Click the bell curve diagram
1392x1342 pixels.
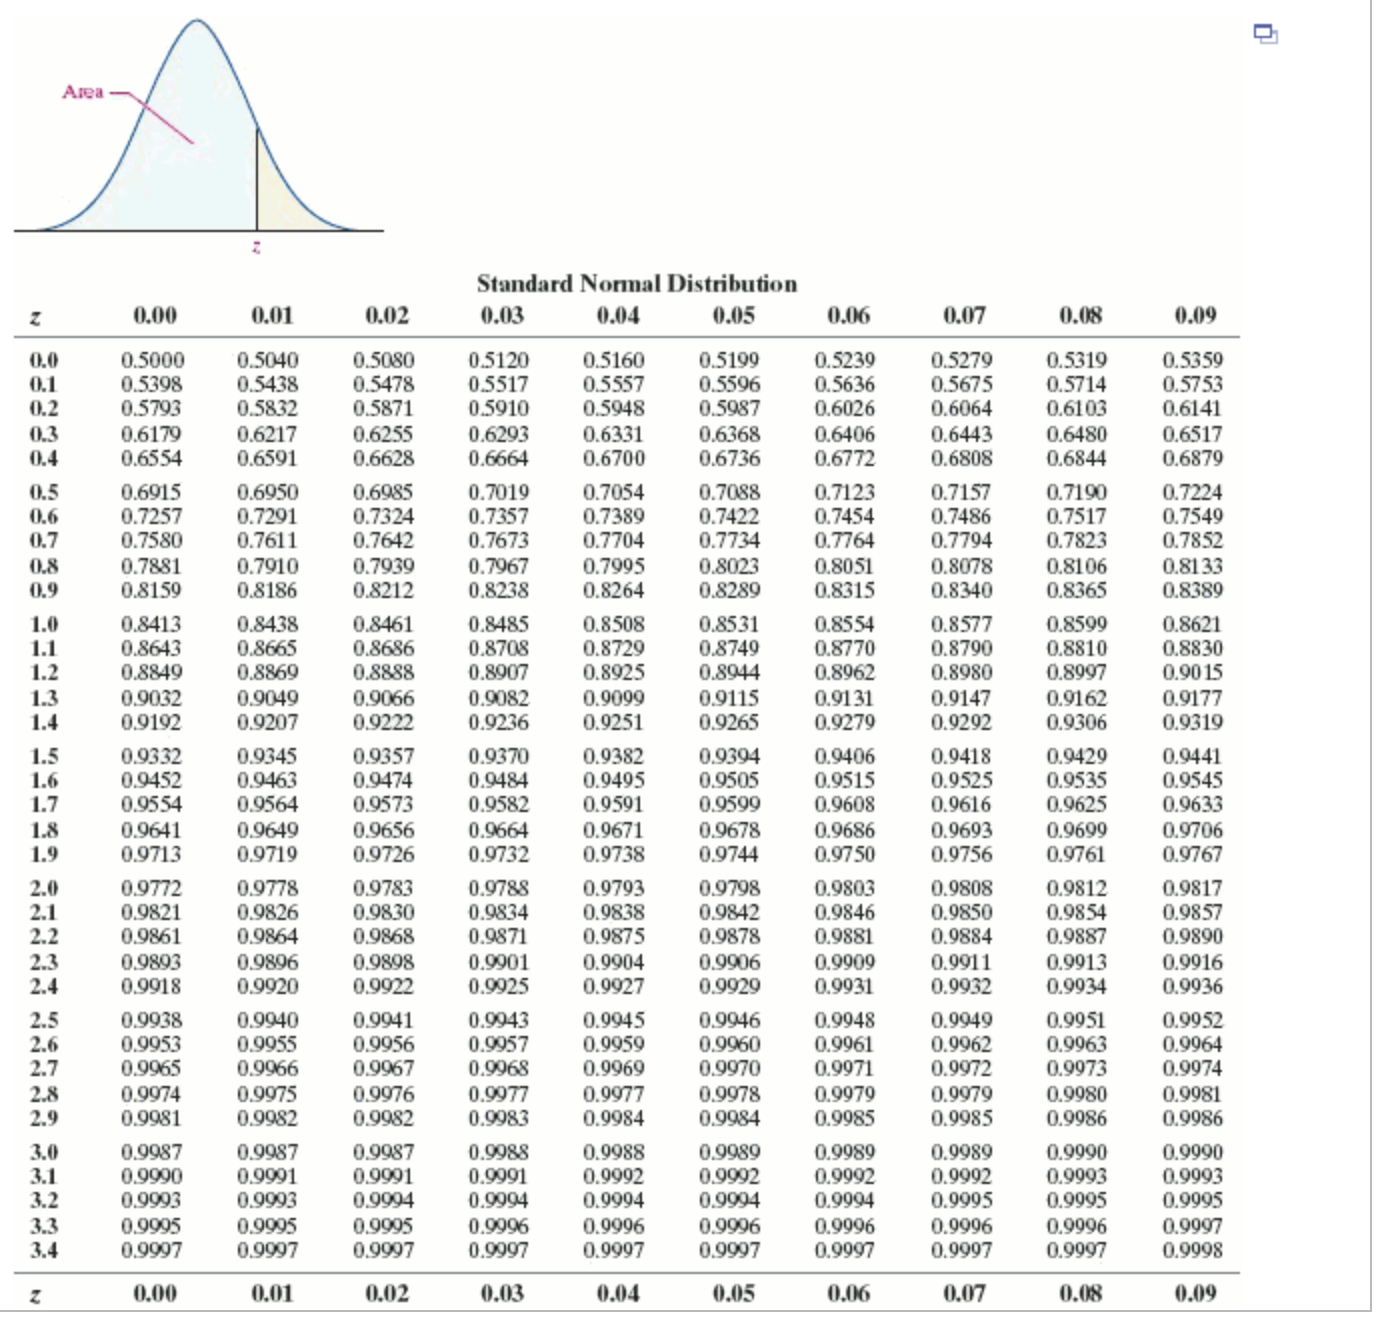(x=200, y=120)
